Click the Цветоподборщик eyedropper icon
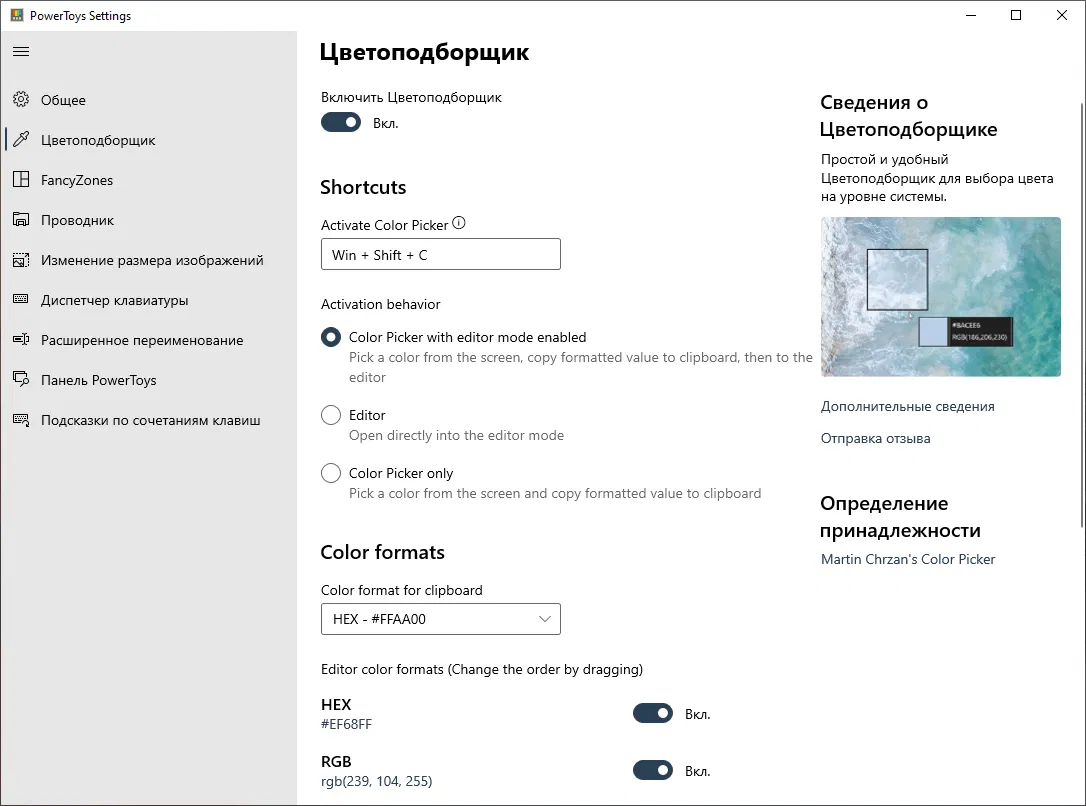This screenshot has width=1086, height=806. [x=21, y=140]
